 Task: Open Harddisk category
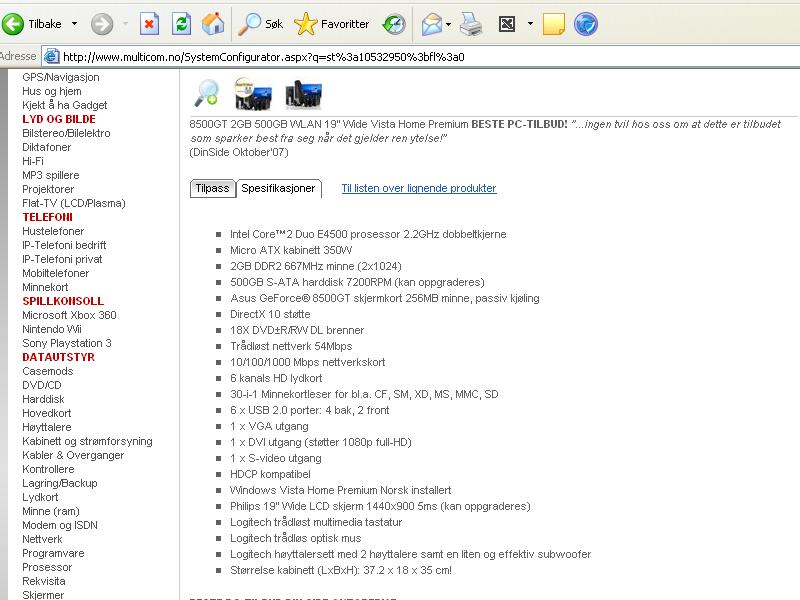[43, 399]
